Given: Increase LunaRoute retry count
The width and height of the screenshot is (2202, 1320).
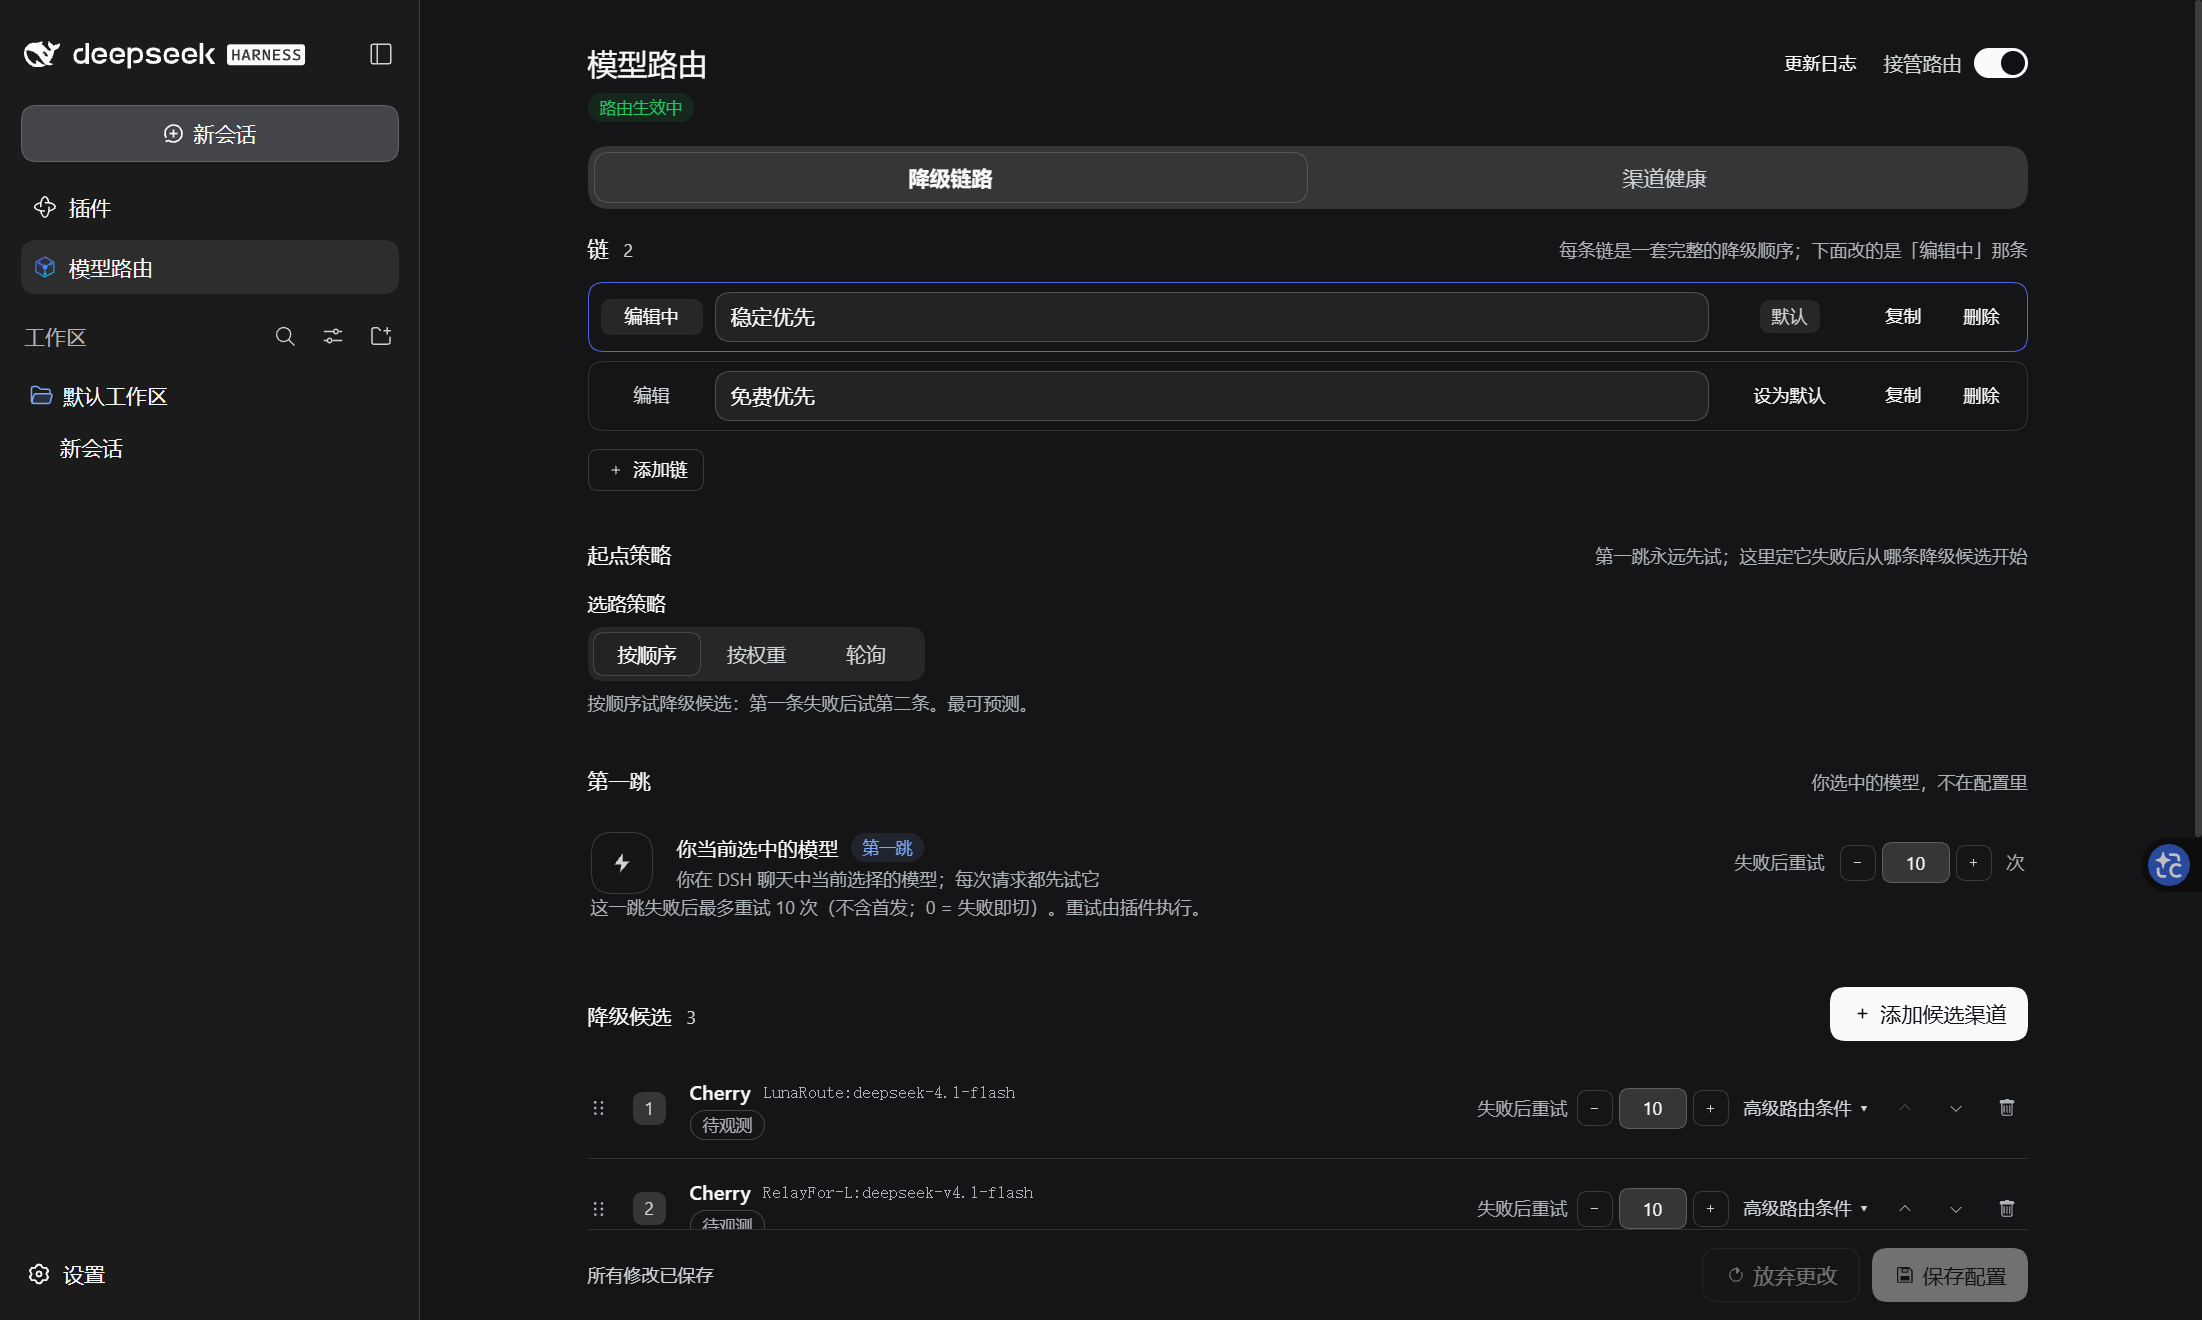Looking at the screenshot, I should click(1710, 1108).
